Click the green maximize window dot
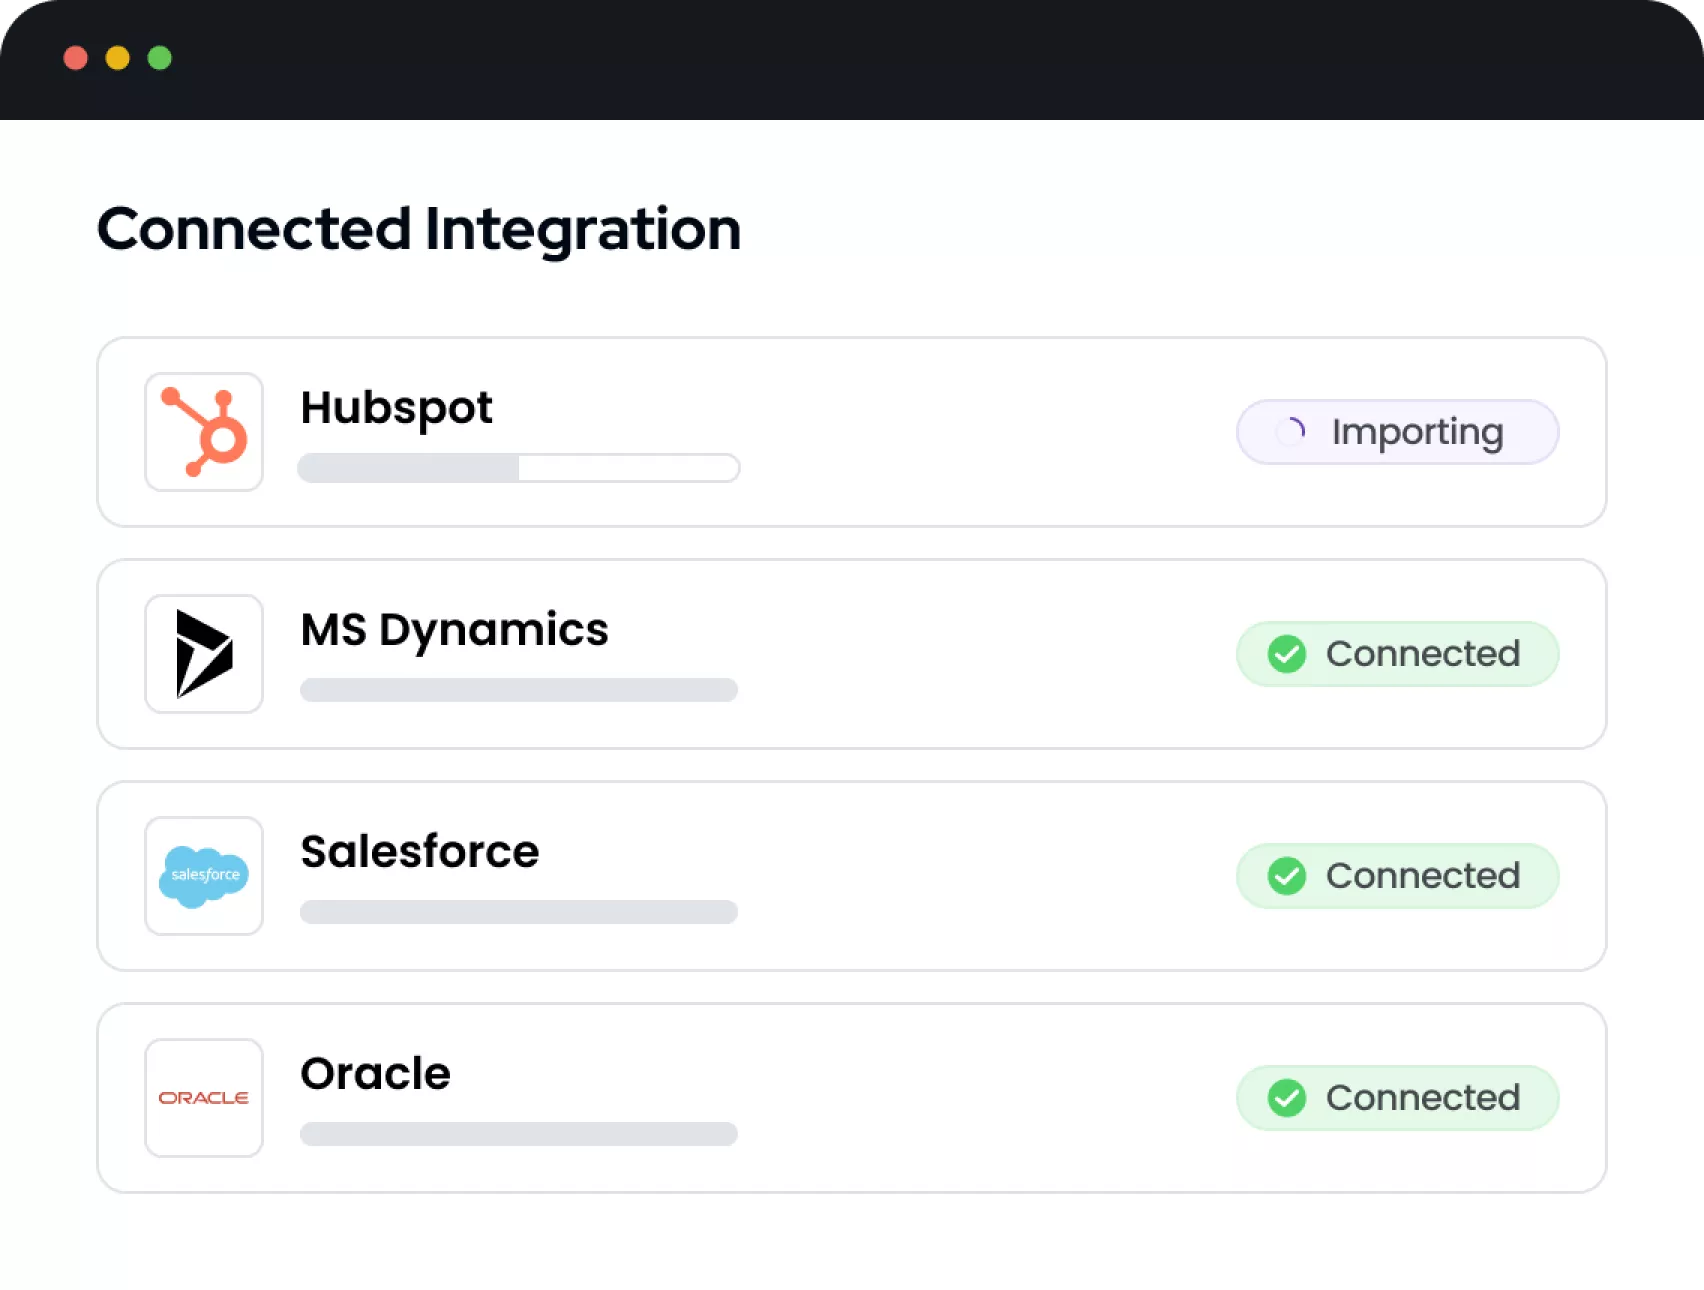The height and width of the screenshot is (1290, 1704). click(160, 58)
